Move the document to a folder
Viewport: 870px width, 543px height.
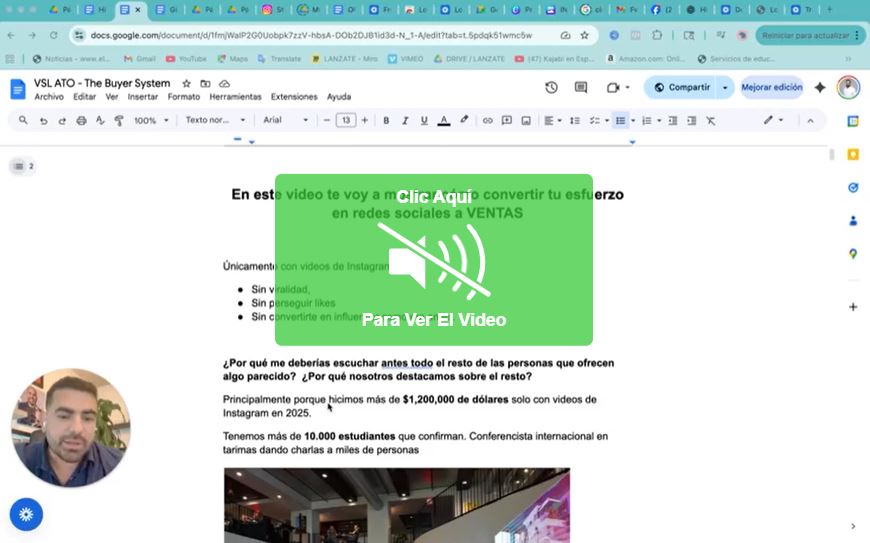point(205,83)
